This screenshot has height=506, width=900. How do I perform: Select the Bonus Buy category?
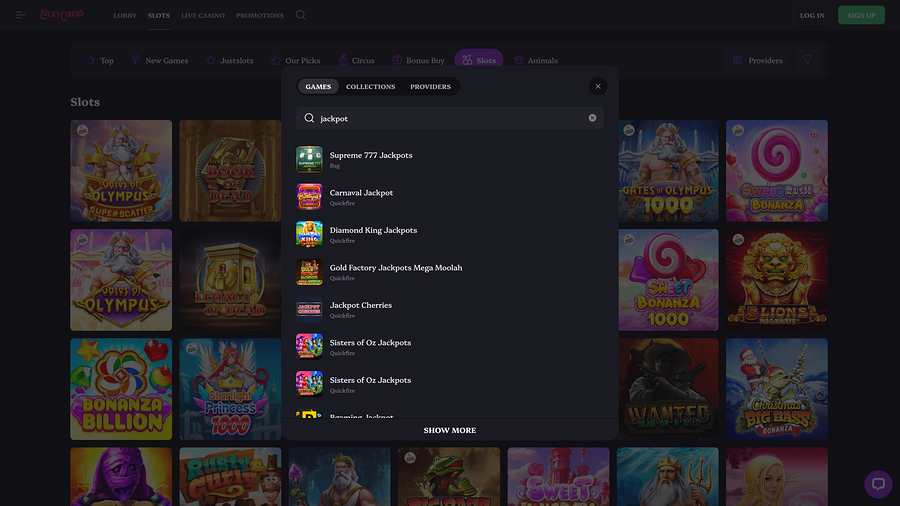coord(418,60)
